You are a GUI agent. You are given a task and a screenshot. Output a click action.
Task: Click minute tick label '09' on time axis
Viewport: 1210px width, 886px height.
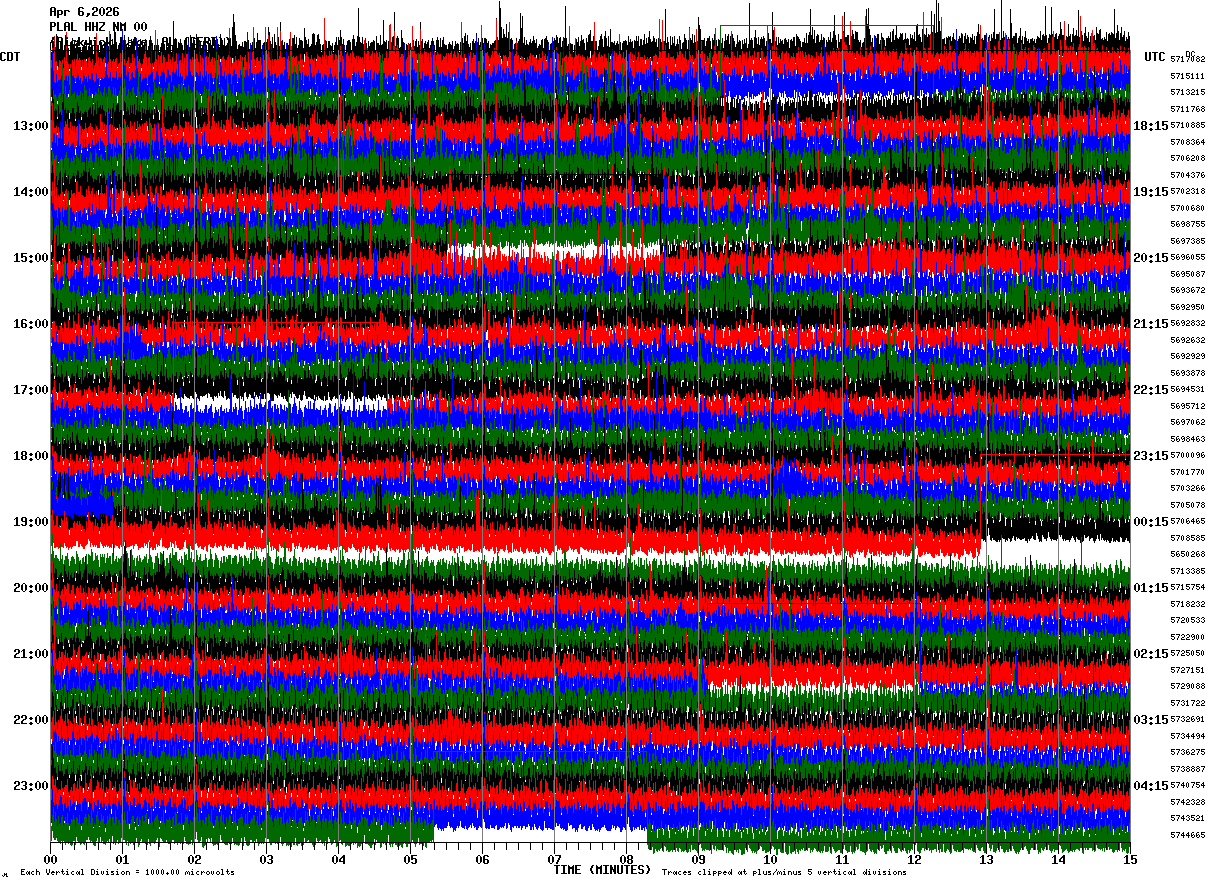click(698, 859)
